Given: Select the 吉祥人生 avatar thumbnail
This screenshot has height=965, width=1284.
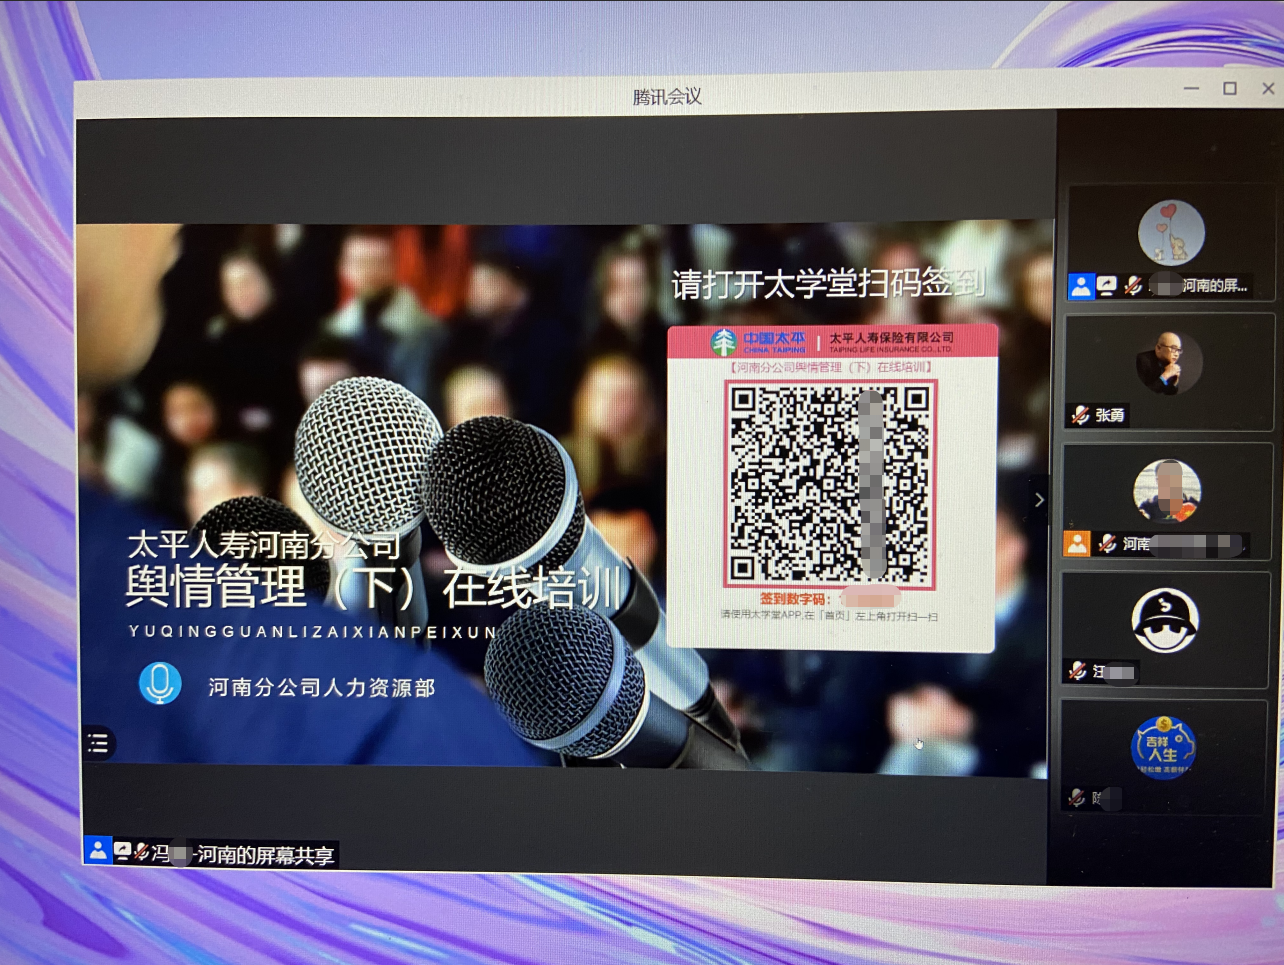Looking at the screenshot, I should click(x=1163, y=747).
